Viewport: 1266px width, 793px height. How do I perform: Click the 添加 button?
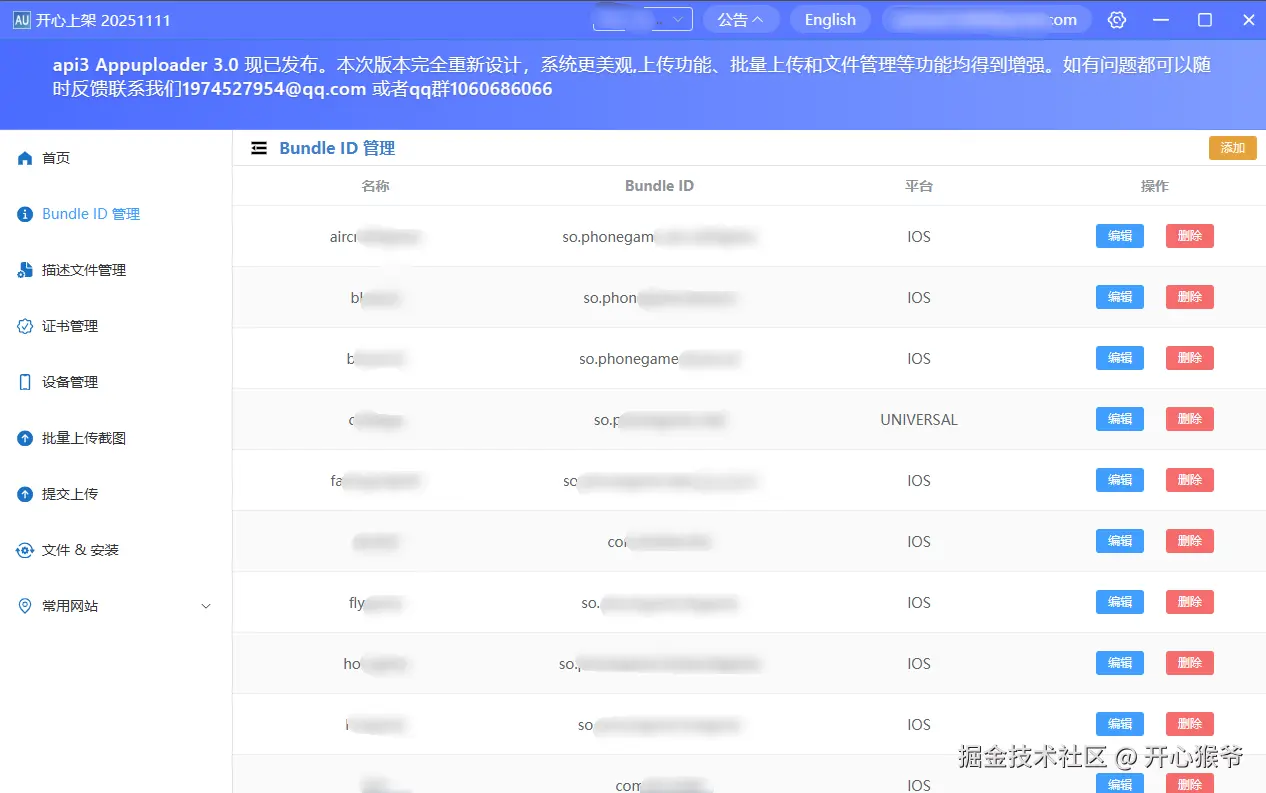point(1233,148)
